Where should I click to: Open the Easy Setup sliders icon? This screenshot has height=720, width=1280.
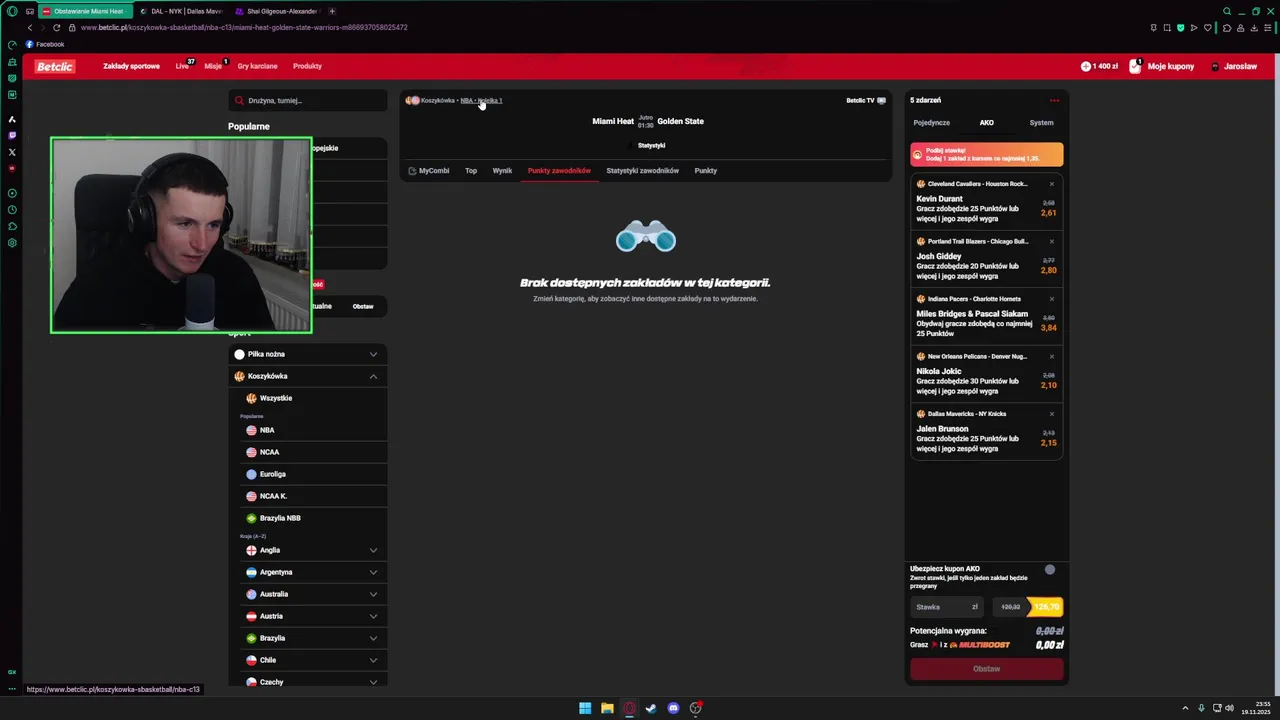[x=1267, y=27]
